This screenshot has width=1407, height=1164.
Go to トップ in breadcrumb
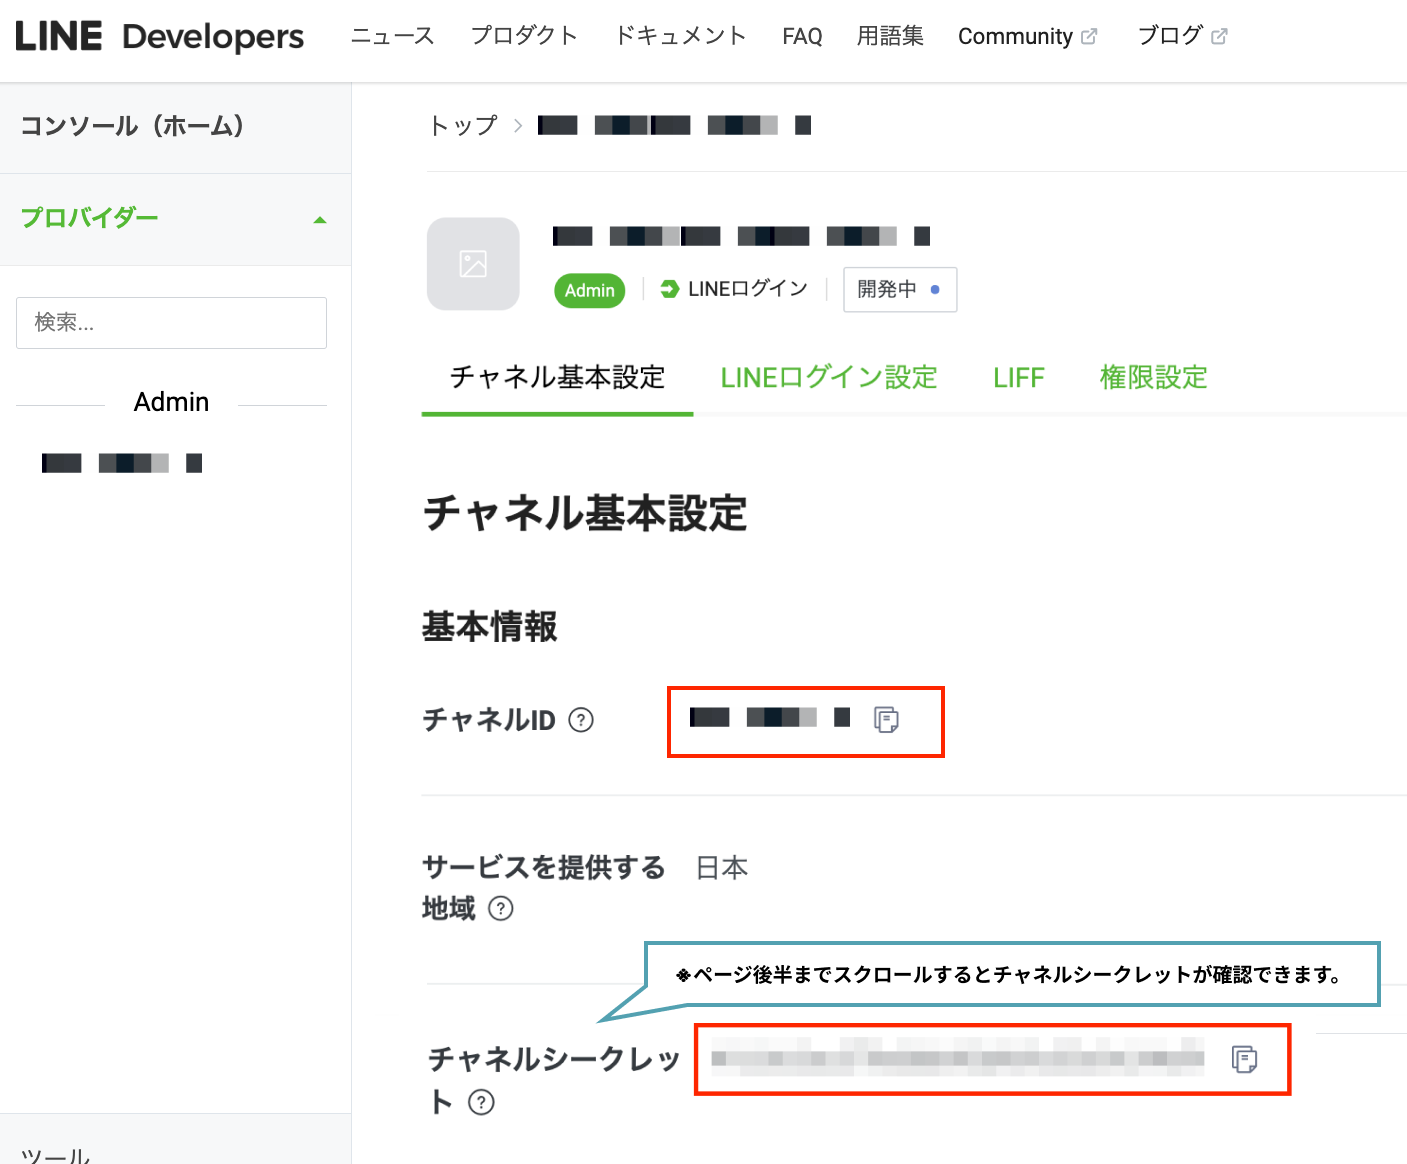click(463, 126)
